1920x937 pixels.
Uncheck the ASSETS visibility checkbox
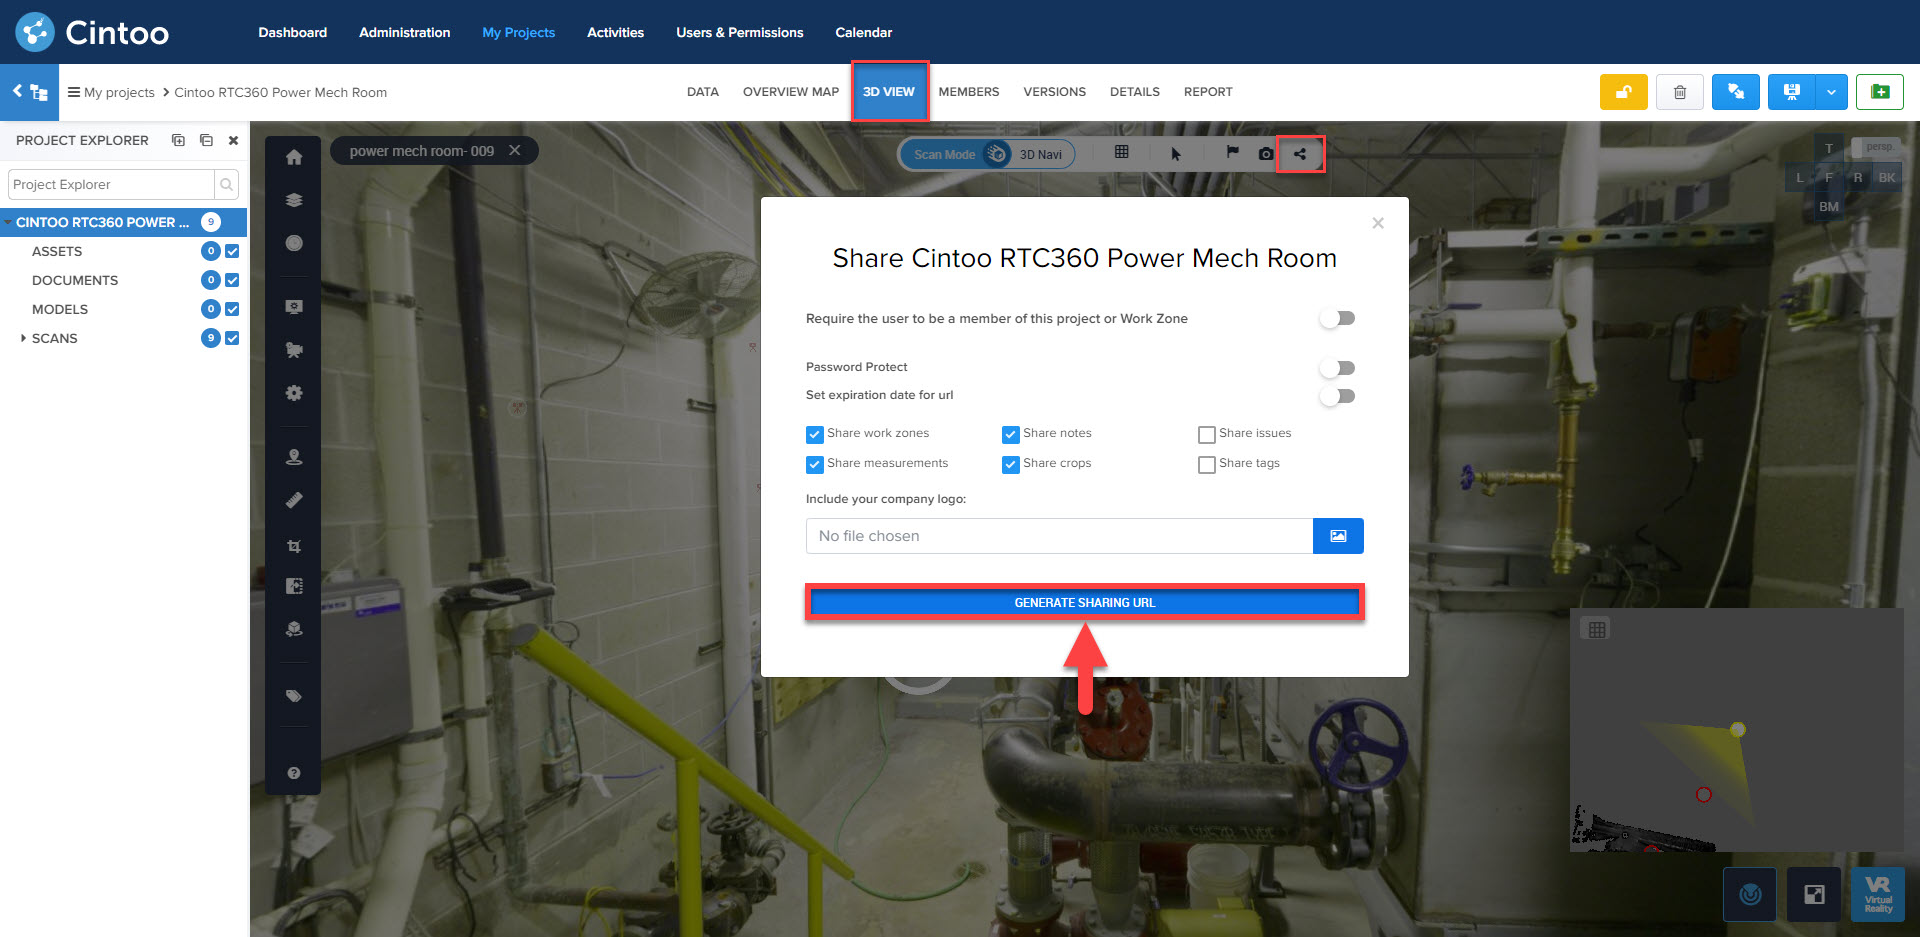tap(232, 251)
